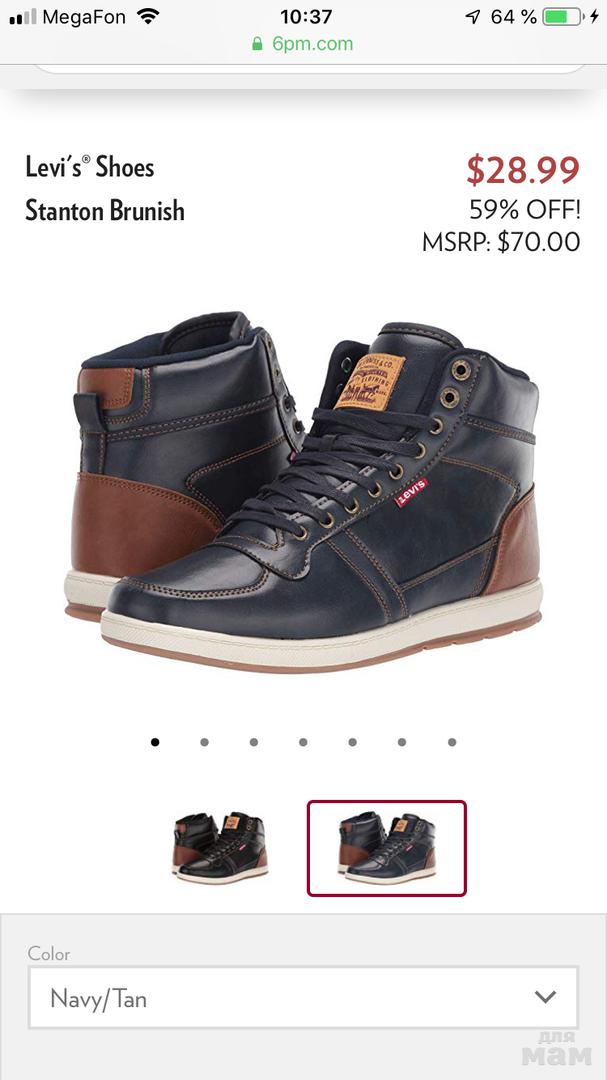607x1080 pixels.
Task: Select the last image carousel dot
Action: coord(452,742)
